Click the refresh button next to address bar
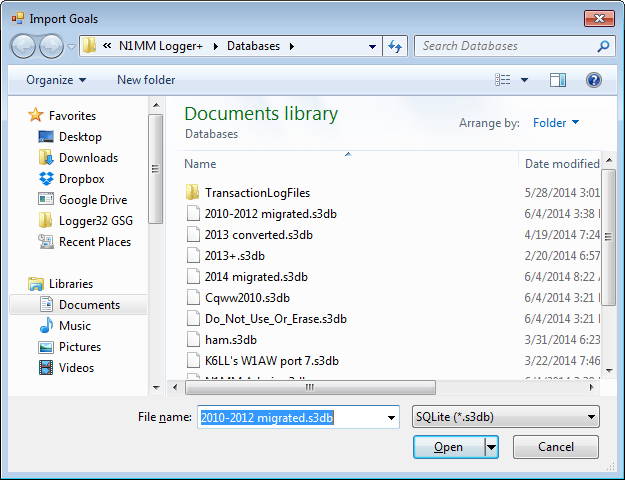625x480 pixels. click(x=395, y=46)
